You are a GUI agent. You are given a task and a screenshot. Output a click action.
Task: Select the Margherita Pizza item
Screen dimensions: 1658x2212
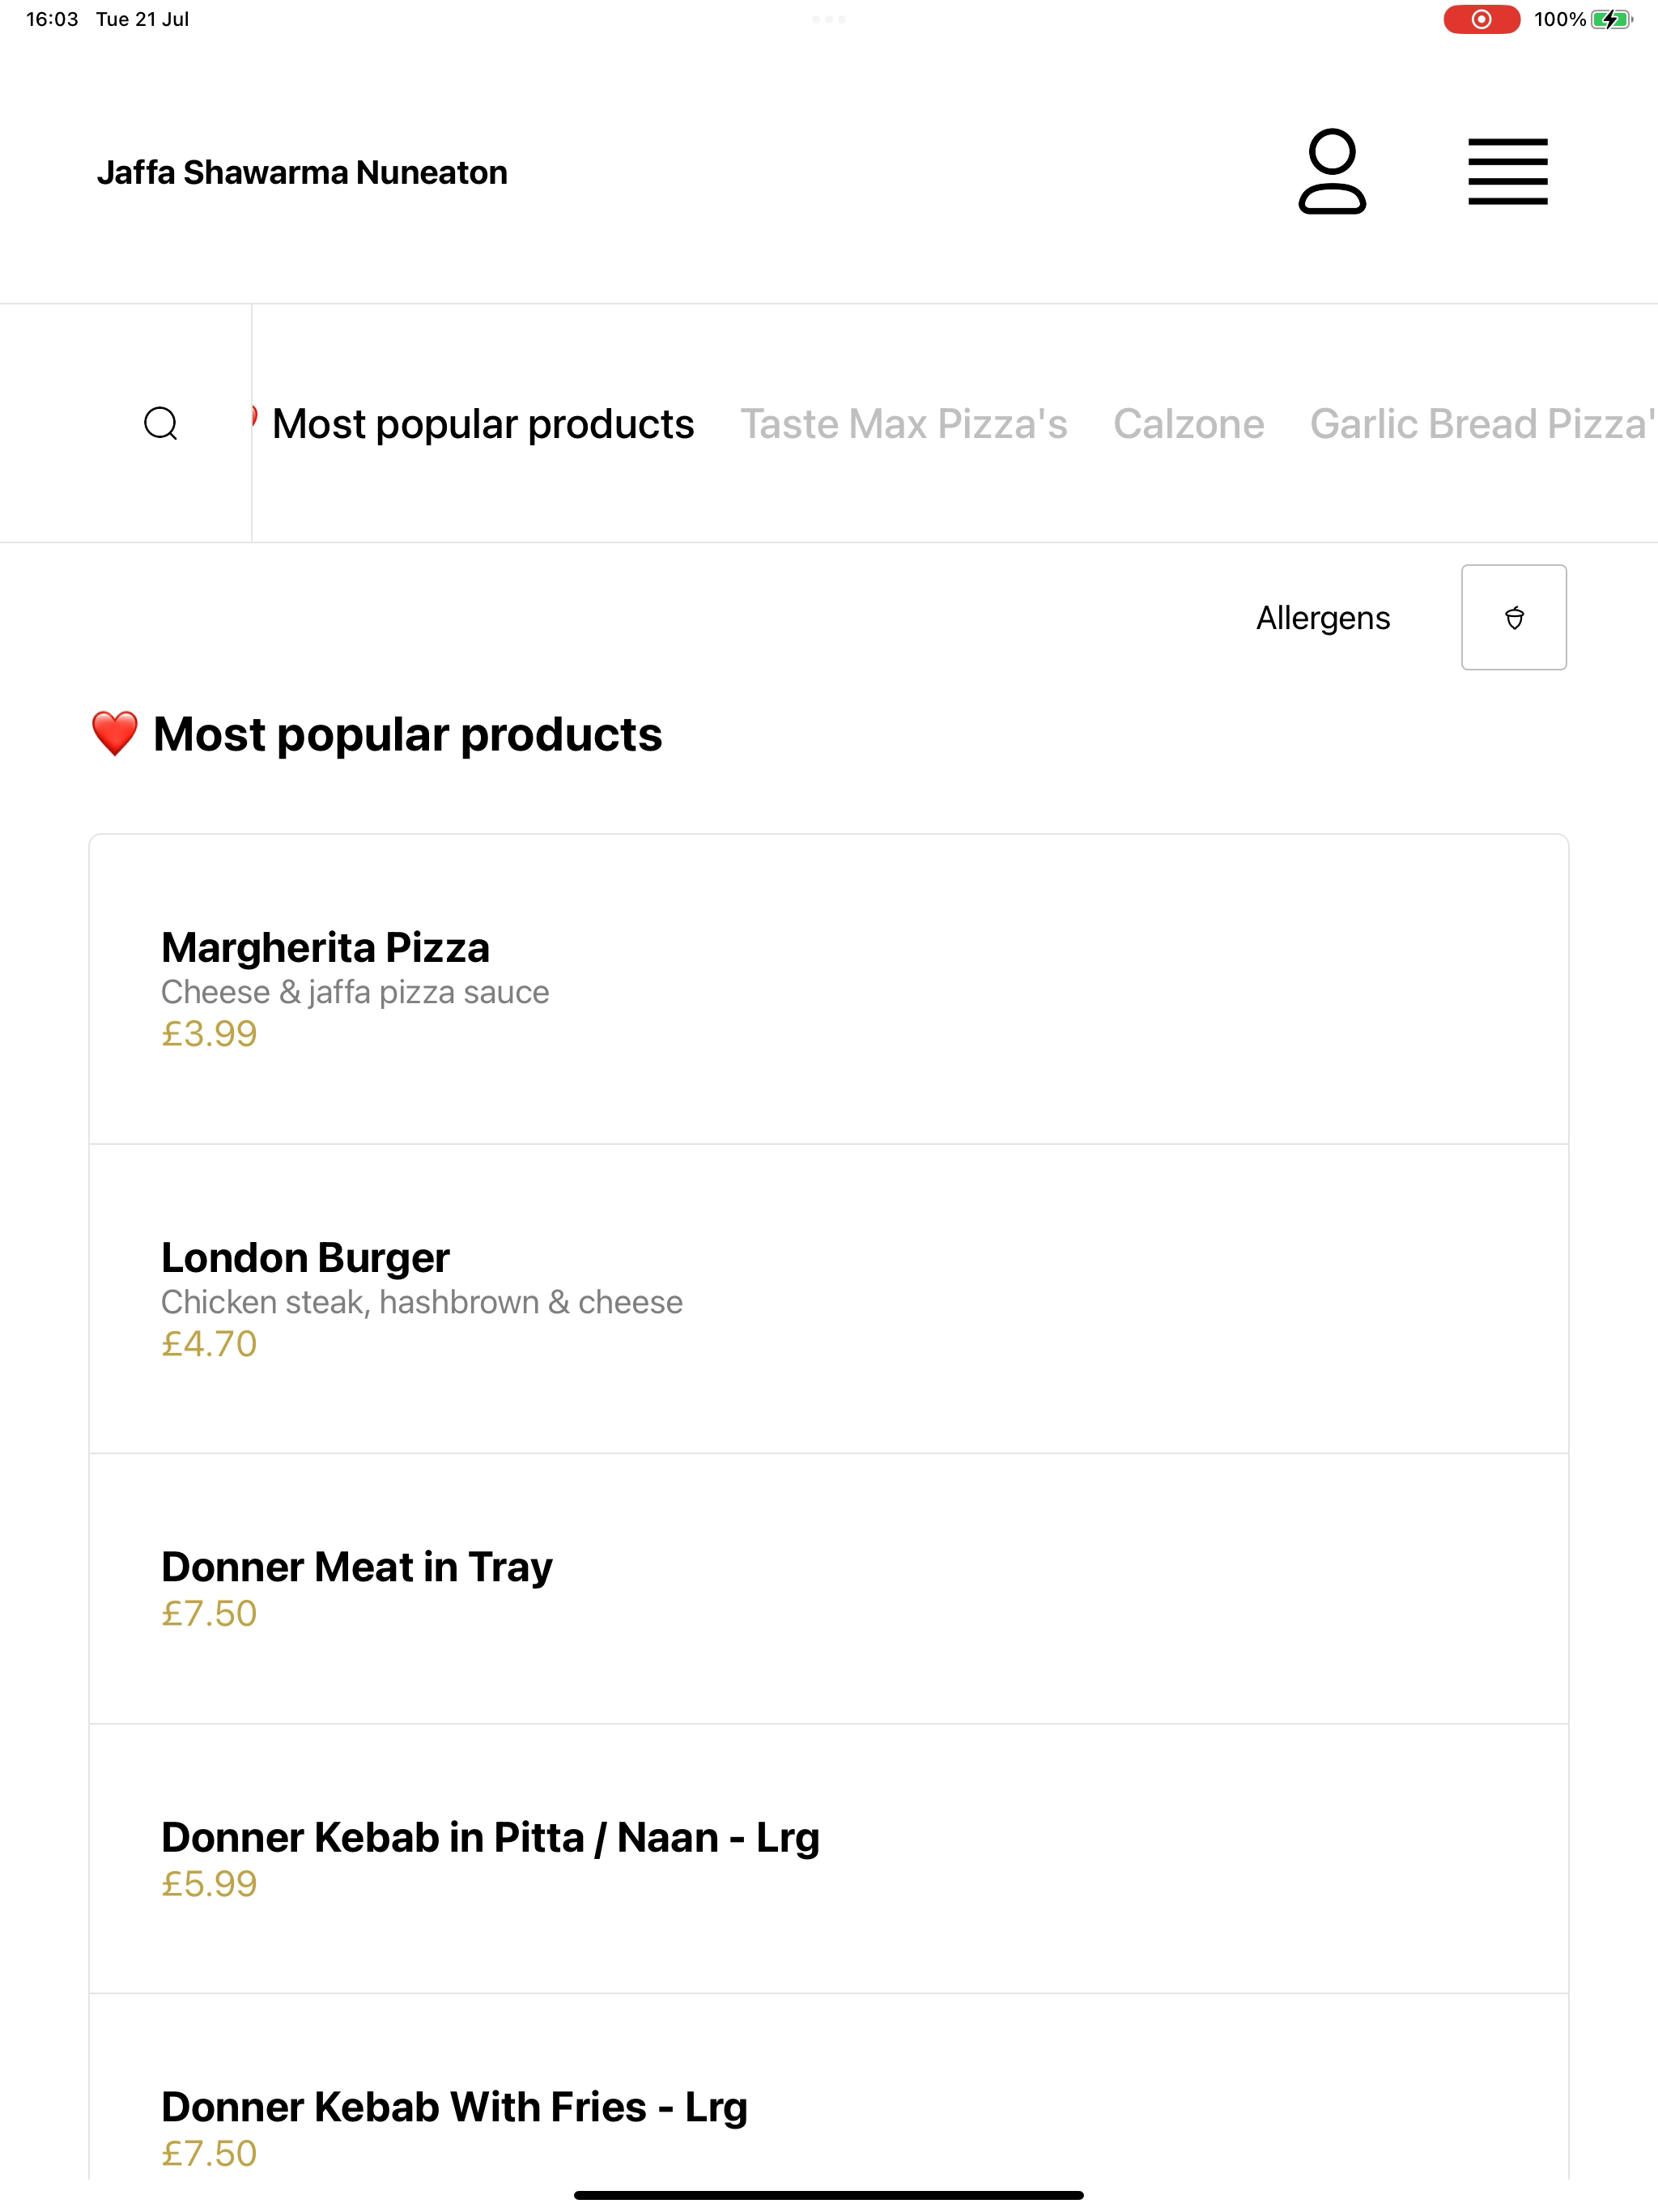click(x=828, y=989)
